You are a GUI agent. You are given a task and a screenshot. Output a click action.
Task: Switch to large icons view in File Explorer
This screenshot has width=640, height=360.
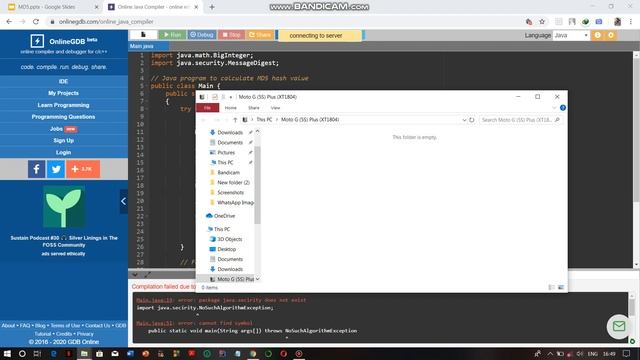coord(561,287)
